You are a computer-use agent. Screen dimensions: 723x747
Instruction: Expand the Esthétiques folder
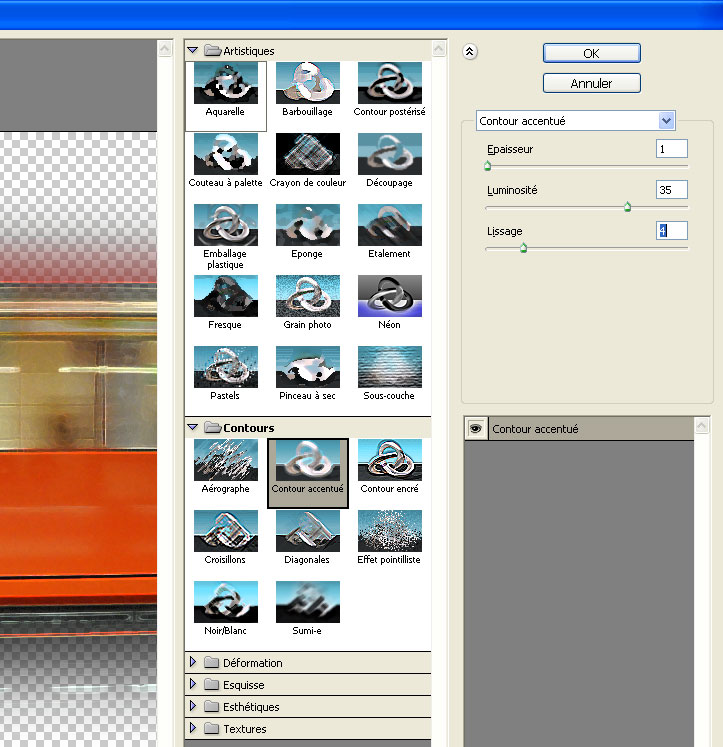pyautogui.click(x=193, y=706)
